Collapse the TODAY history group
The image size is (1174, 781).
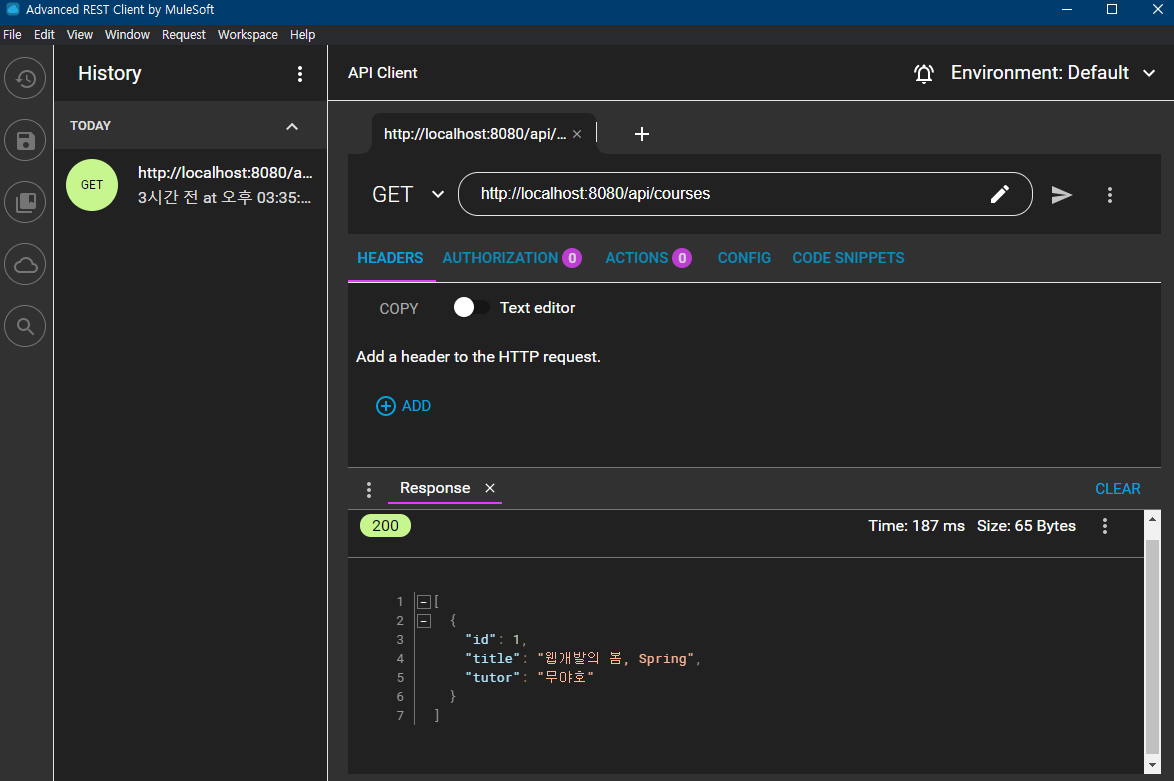(x=292, y=127)
